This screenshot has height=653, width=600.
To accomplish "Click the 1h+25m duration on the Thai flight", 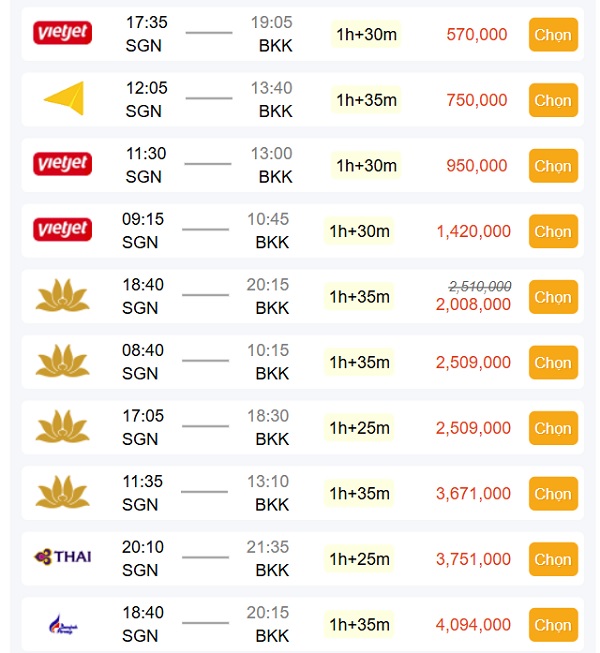I will coord(359,559).
